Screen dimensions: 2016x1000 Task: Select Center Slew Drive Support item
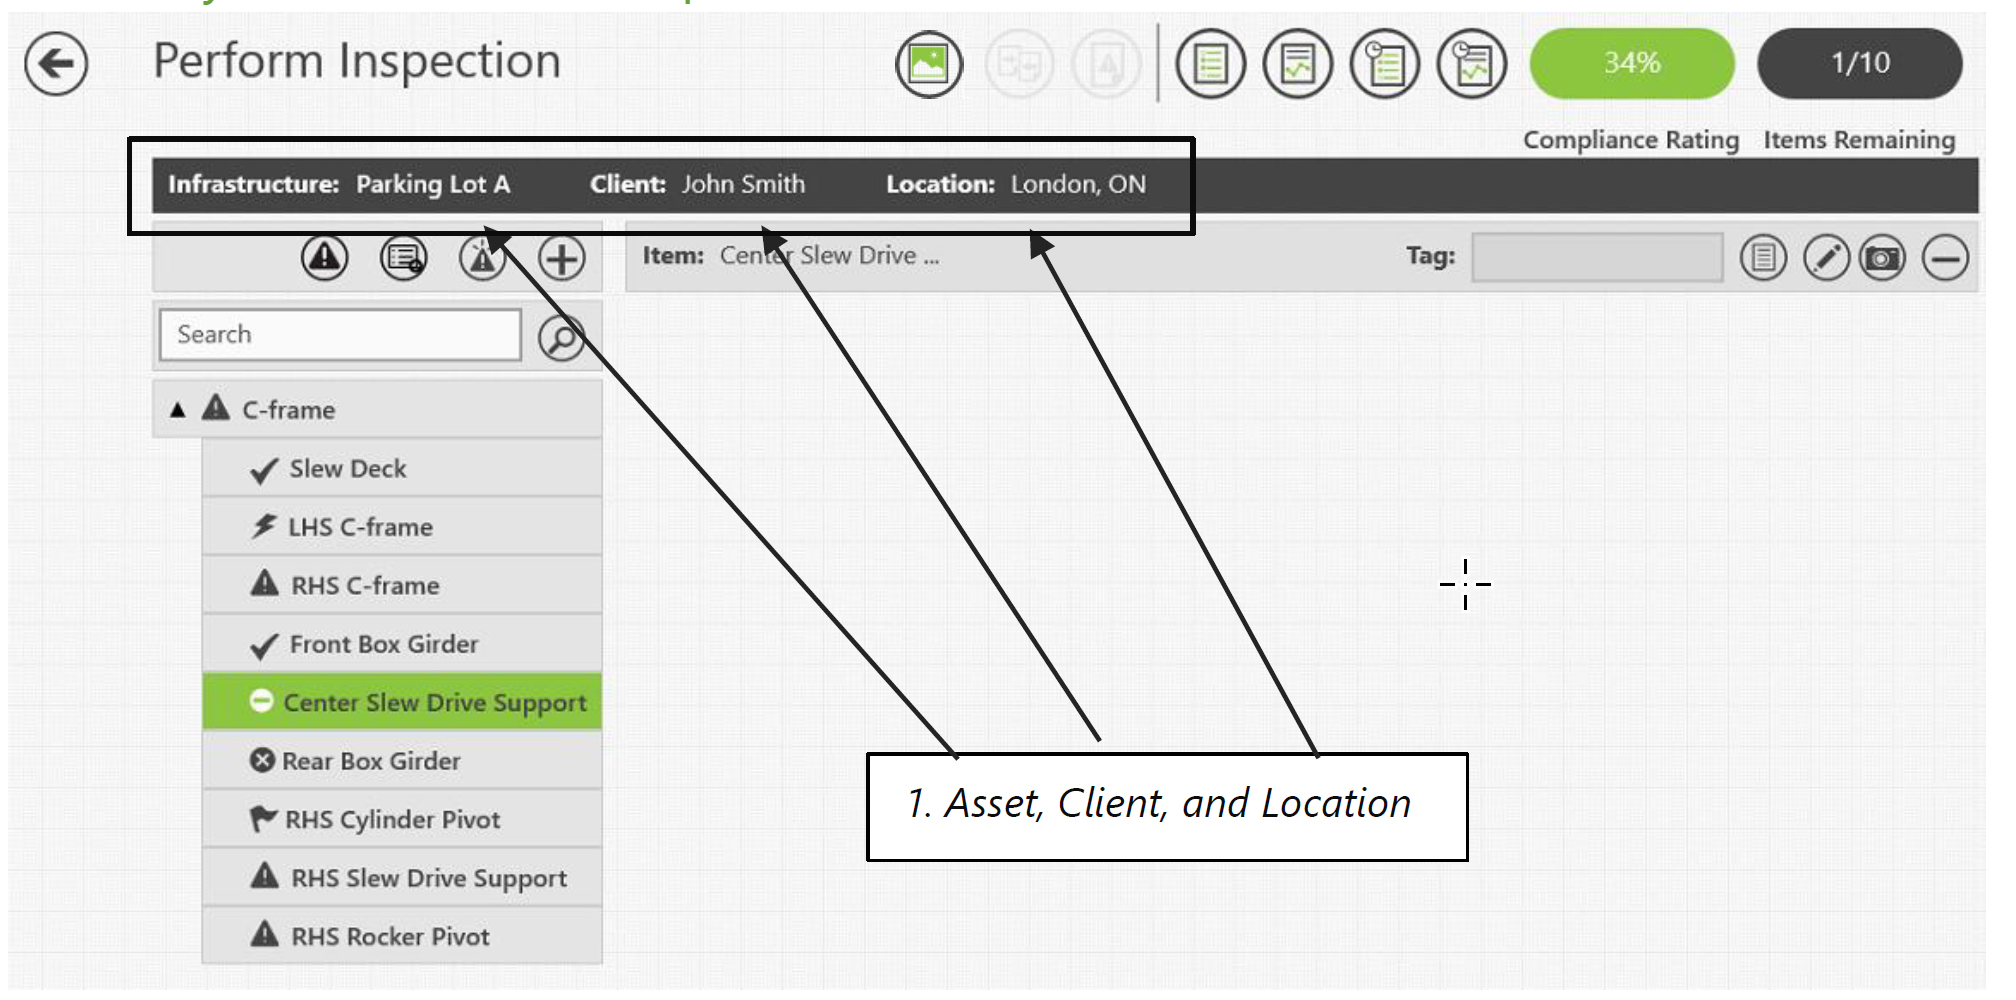(x=434, y=703)
